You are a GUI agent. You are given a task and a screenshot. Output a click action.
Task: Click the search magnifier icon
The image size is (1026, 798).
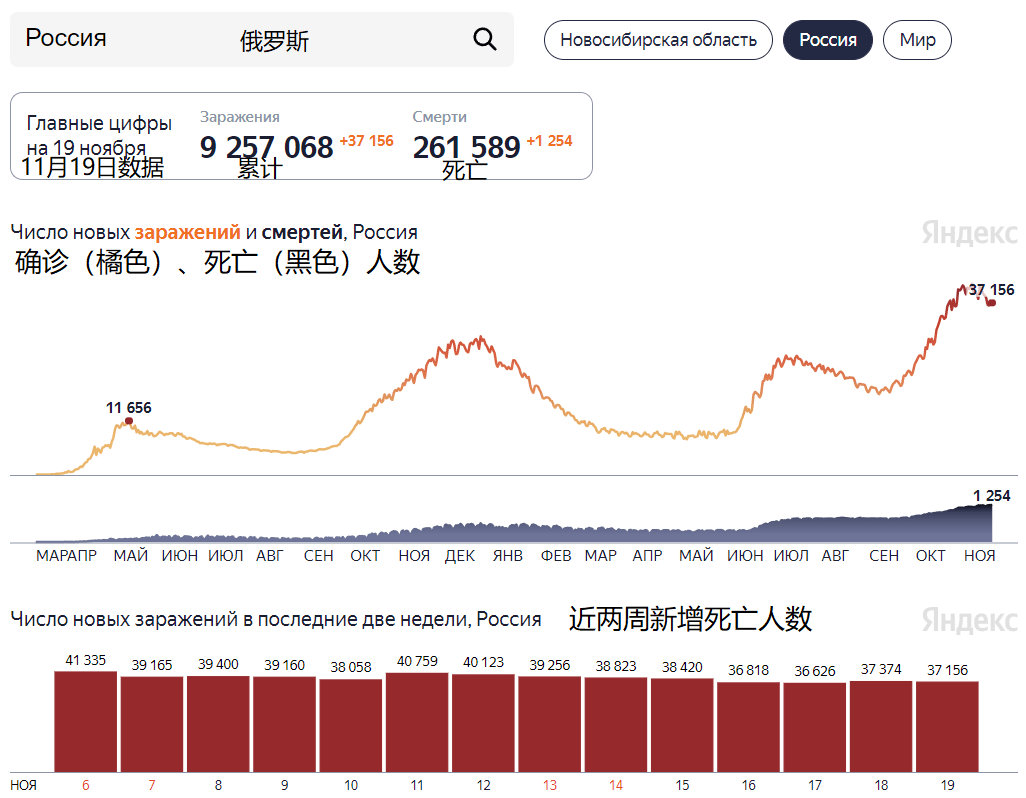484,39
